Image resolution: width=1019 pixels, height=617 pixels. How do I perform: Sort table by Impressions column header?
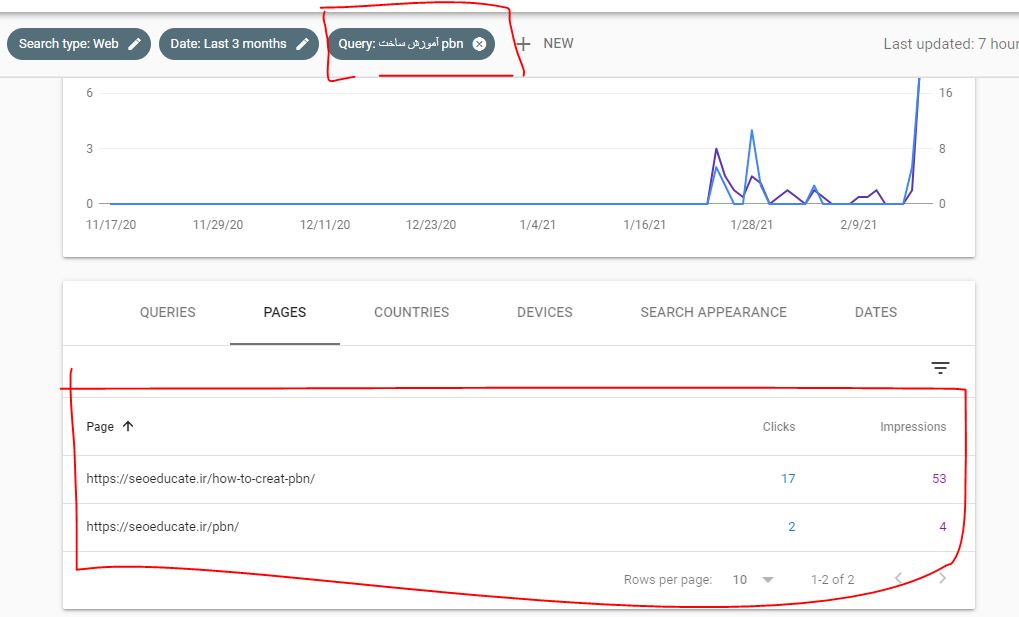coord(912,427)
